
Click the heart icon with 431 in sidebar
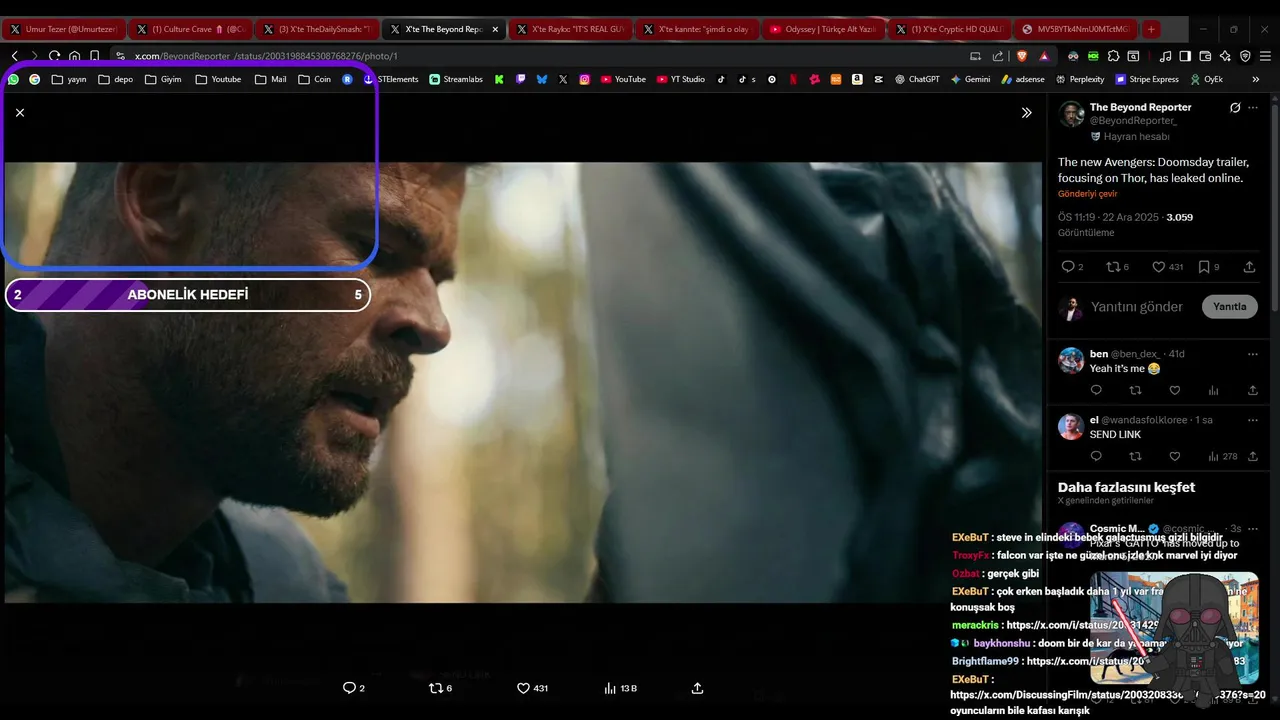1159,267
